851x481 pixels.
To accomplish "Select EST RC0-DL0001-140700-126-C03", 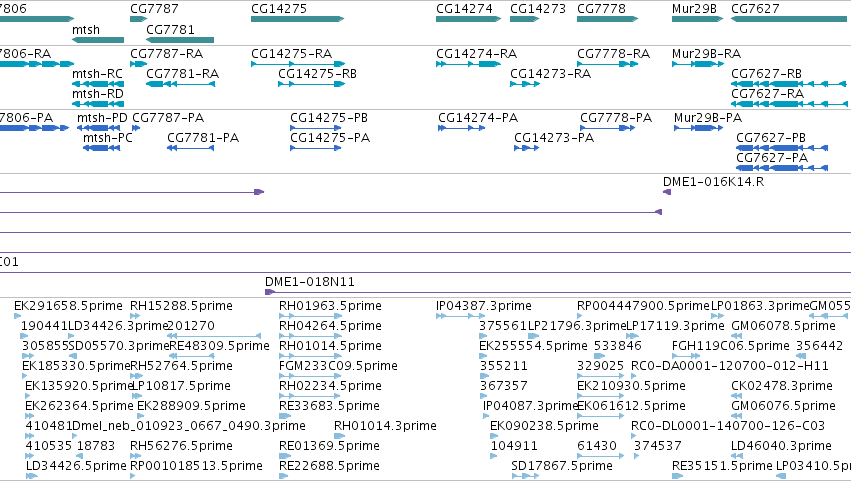I will tap(728, 426).
